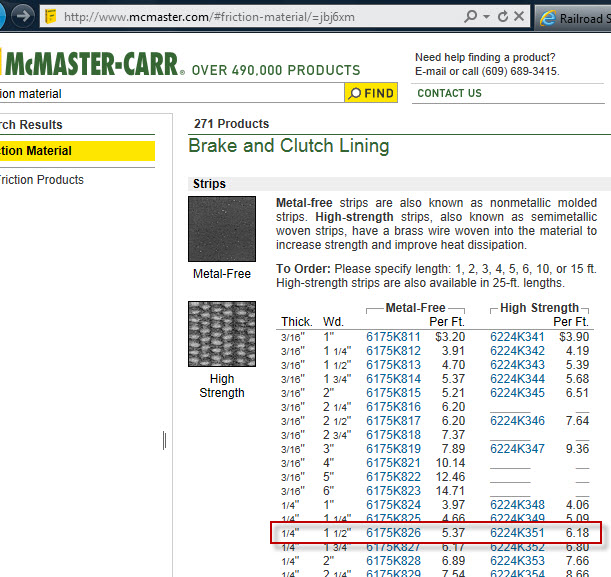Click the URL text in address bar
This screenshot has height=577, width=611.
pyautogui.click(x=209, y=17)
